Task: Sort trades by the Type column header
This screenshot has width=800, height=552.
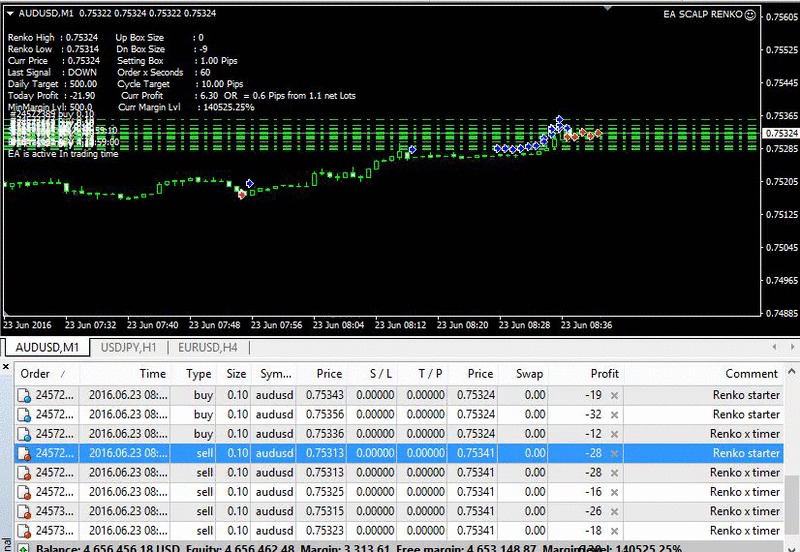Action: [x=199, y=374]
